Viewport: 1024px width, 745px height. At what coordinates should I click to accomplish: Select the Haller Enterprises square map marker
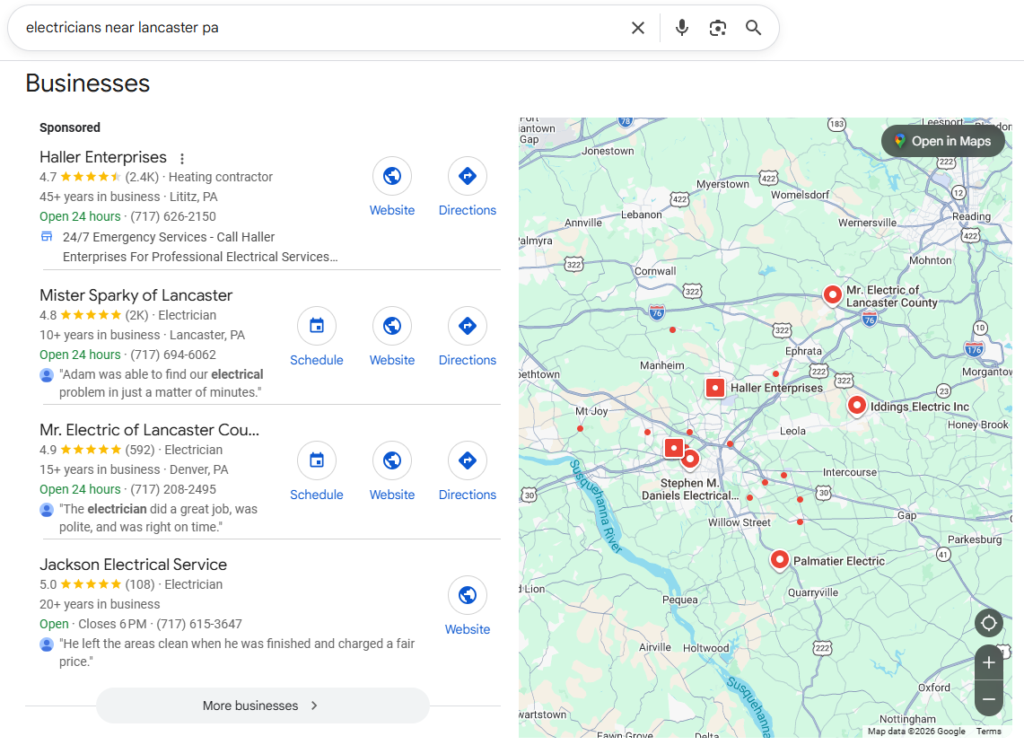point(715,387)
